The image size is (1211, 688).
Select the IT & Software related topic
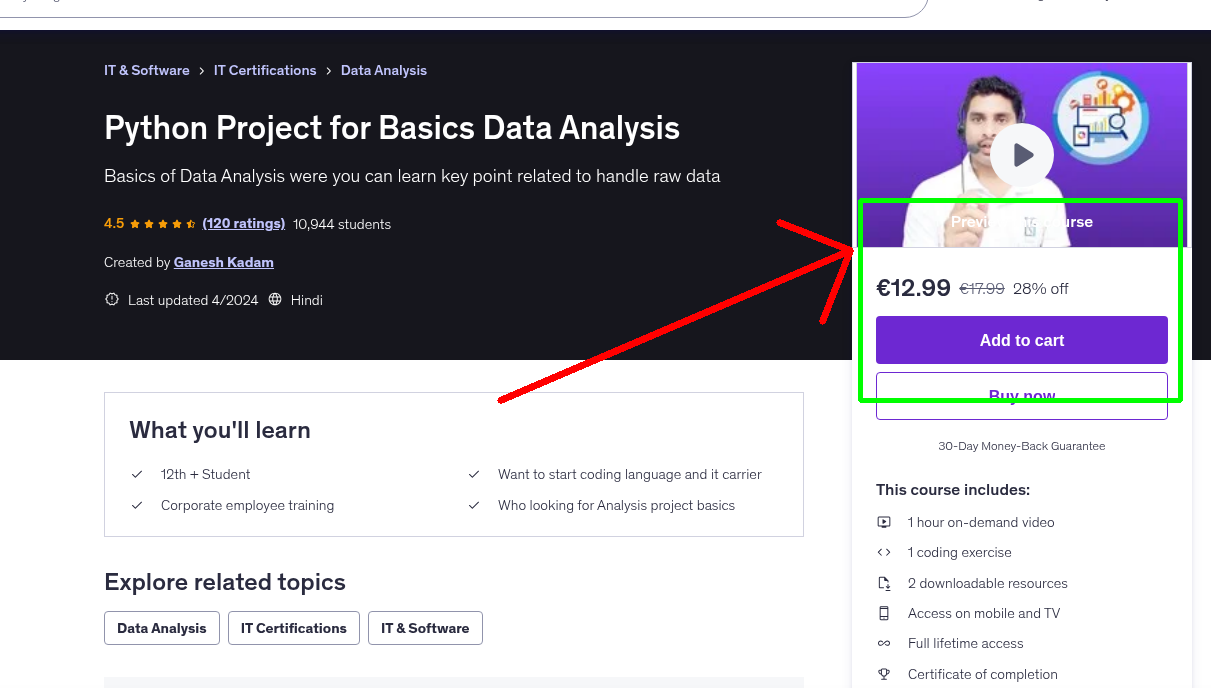425,628
